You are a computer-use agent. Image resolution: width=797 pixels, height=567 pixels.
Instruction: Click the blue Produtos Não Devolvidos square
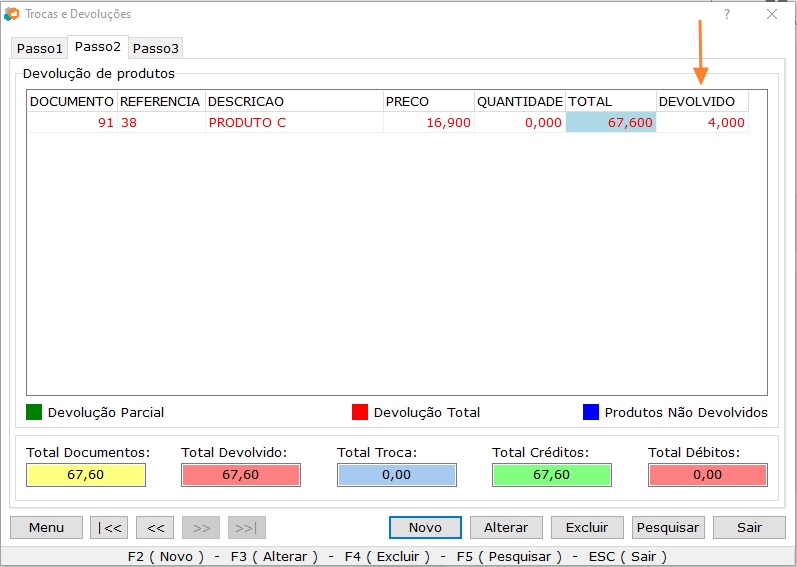pyautogui.click(x=591, y=412)
